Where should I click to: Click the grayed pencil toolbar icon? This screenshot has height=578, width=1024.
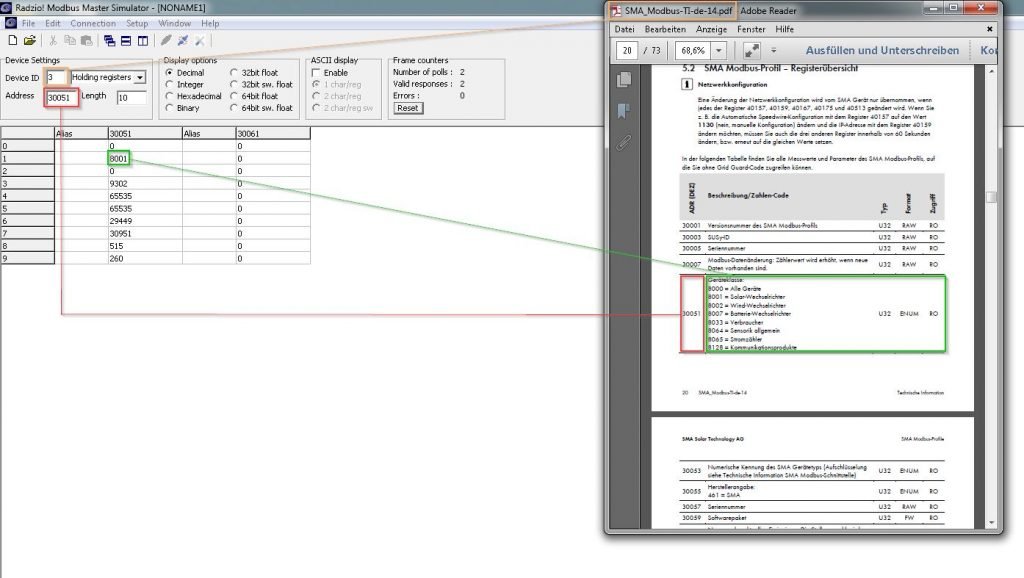[x=166, y=40]
